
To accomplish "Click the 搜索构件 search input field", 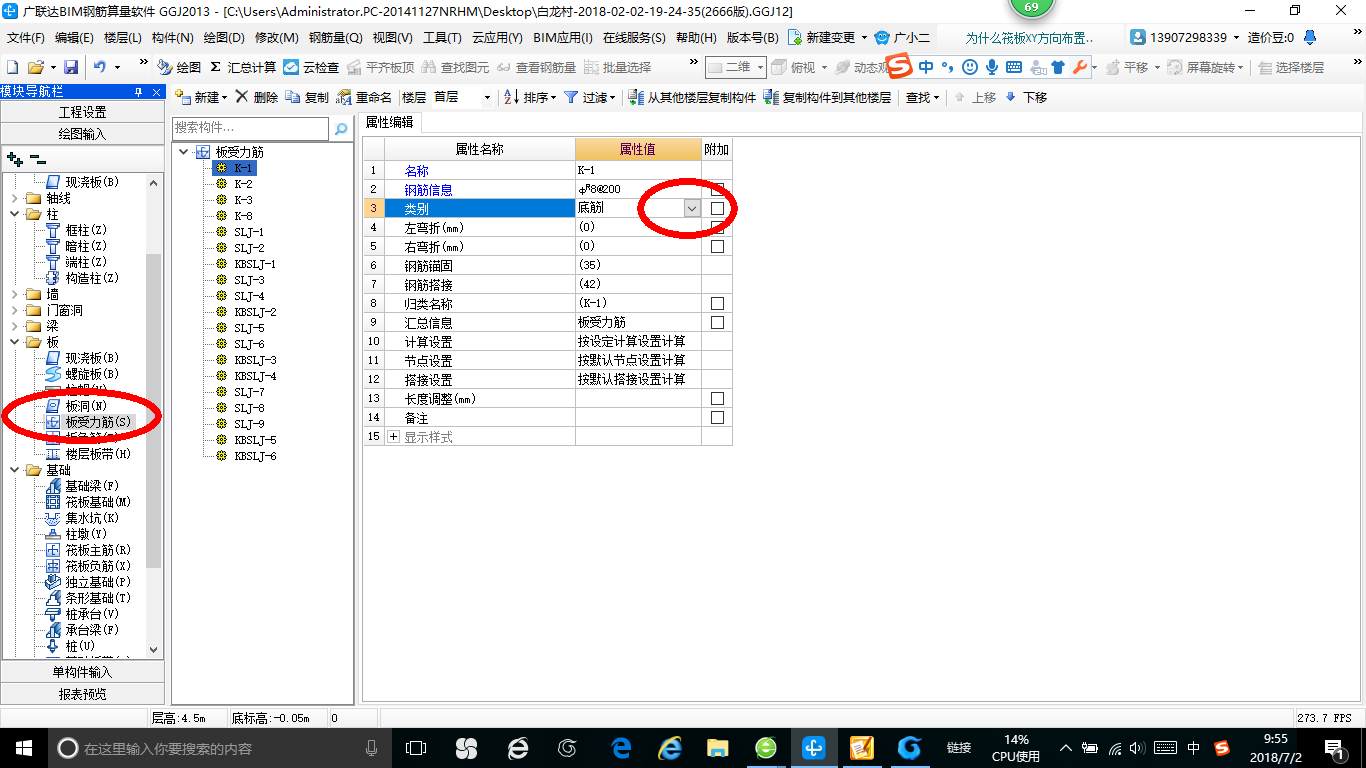I will coord(250,128).
